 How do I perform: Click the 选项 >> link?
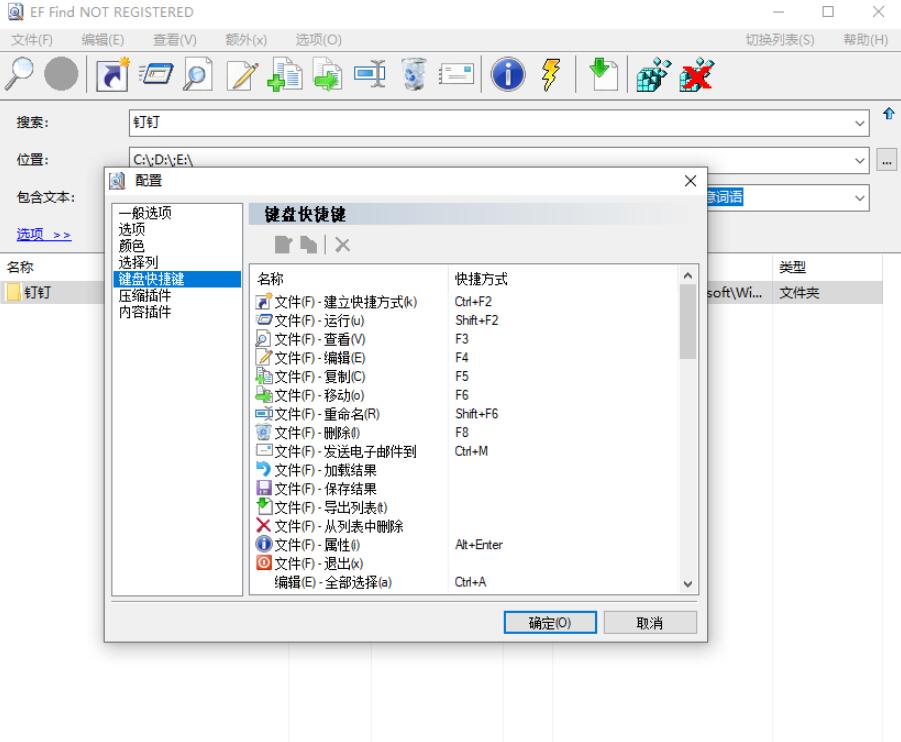click(x=44, y=234)
